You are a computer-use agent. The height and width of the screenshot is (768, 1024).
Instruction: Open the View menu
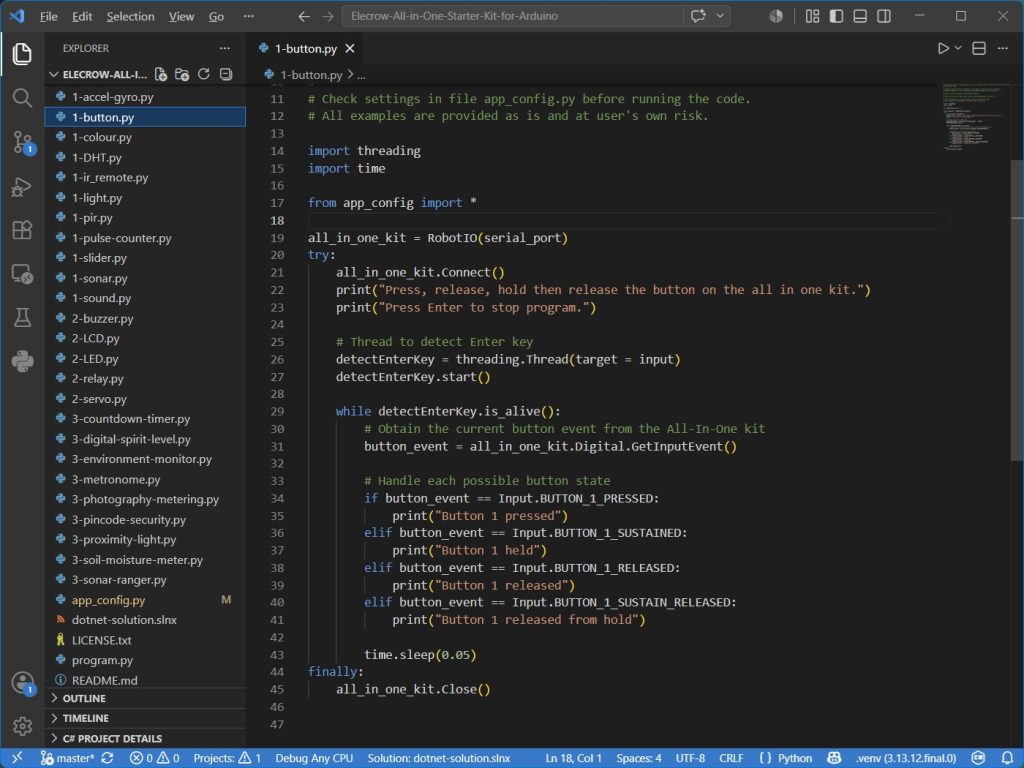tap(182, 16)
